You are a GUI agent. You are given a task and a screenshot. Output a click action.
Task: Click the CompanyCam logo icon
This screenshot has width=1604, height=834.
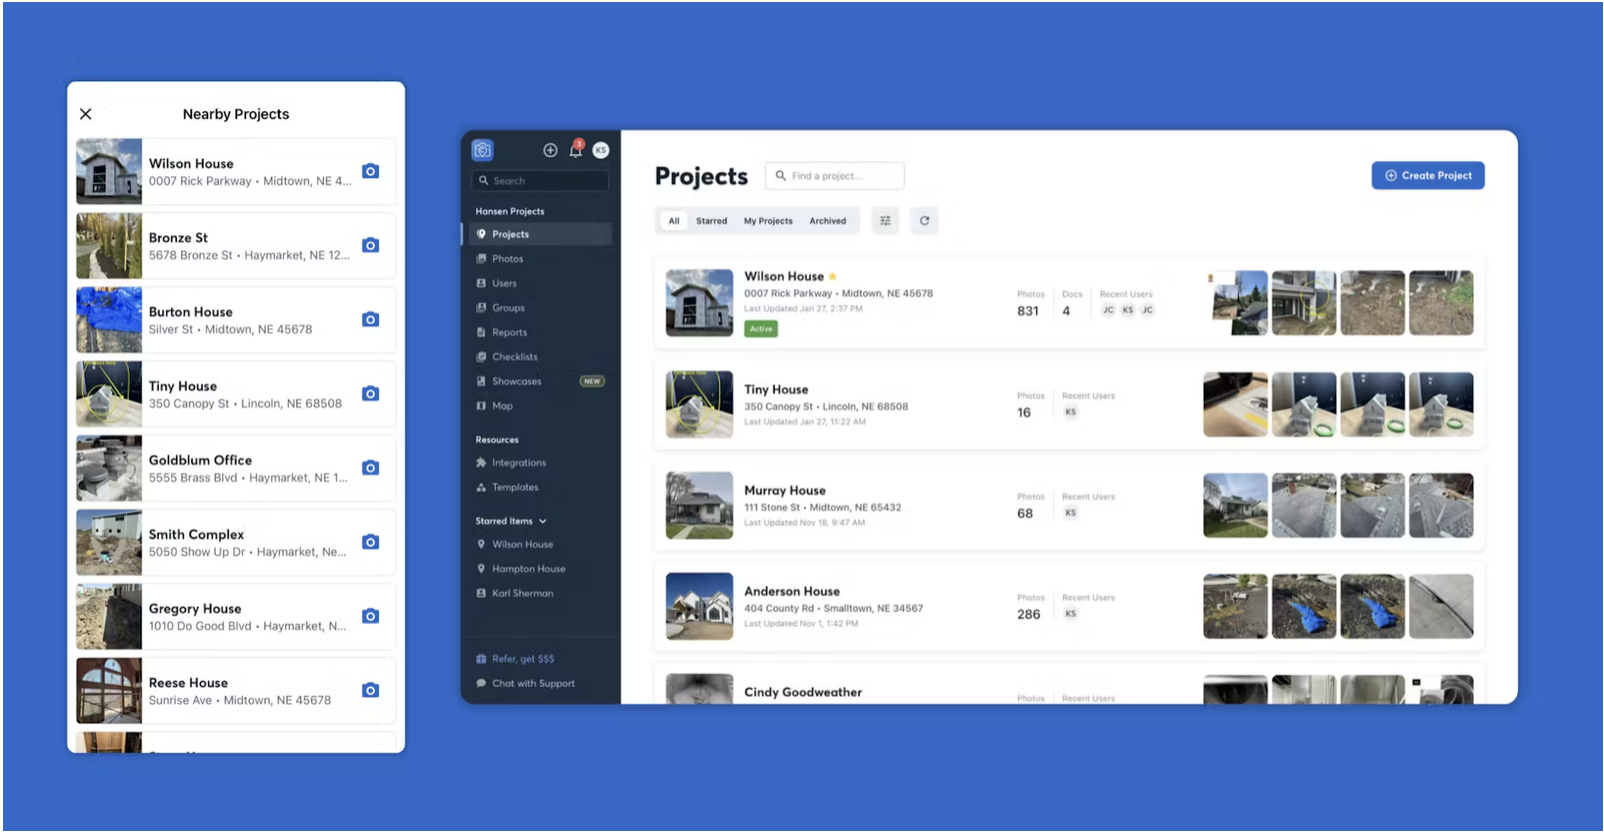pyautogui.click(x=483, y=150)
